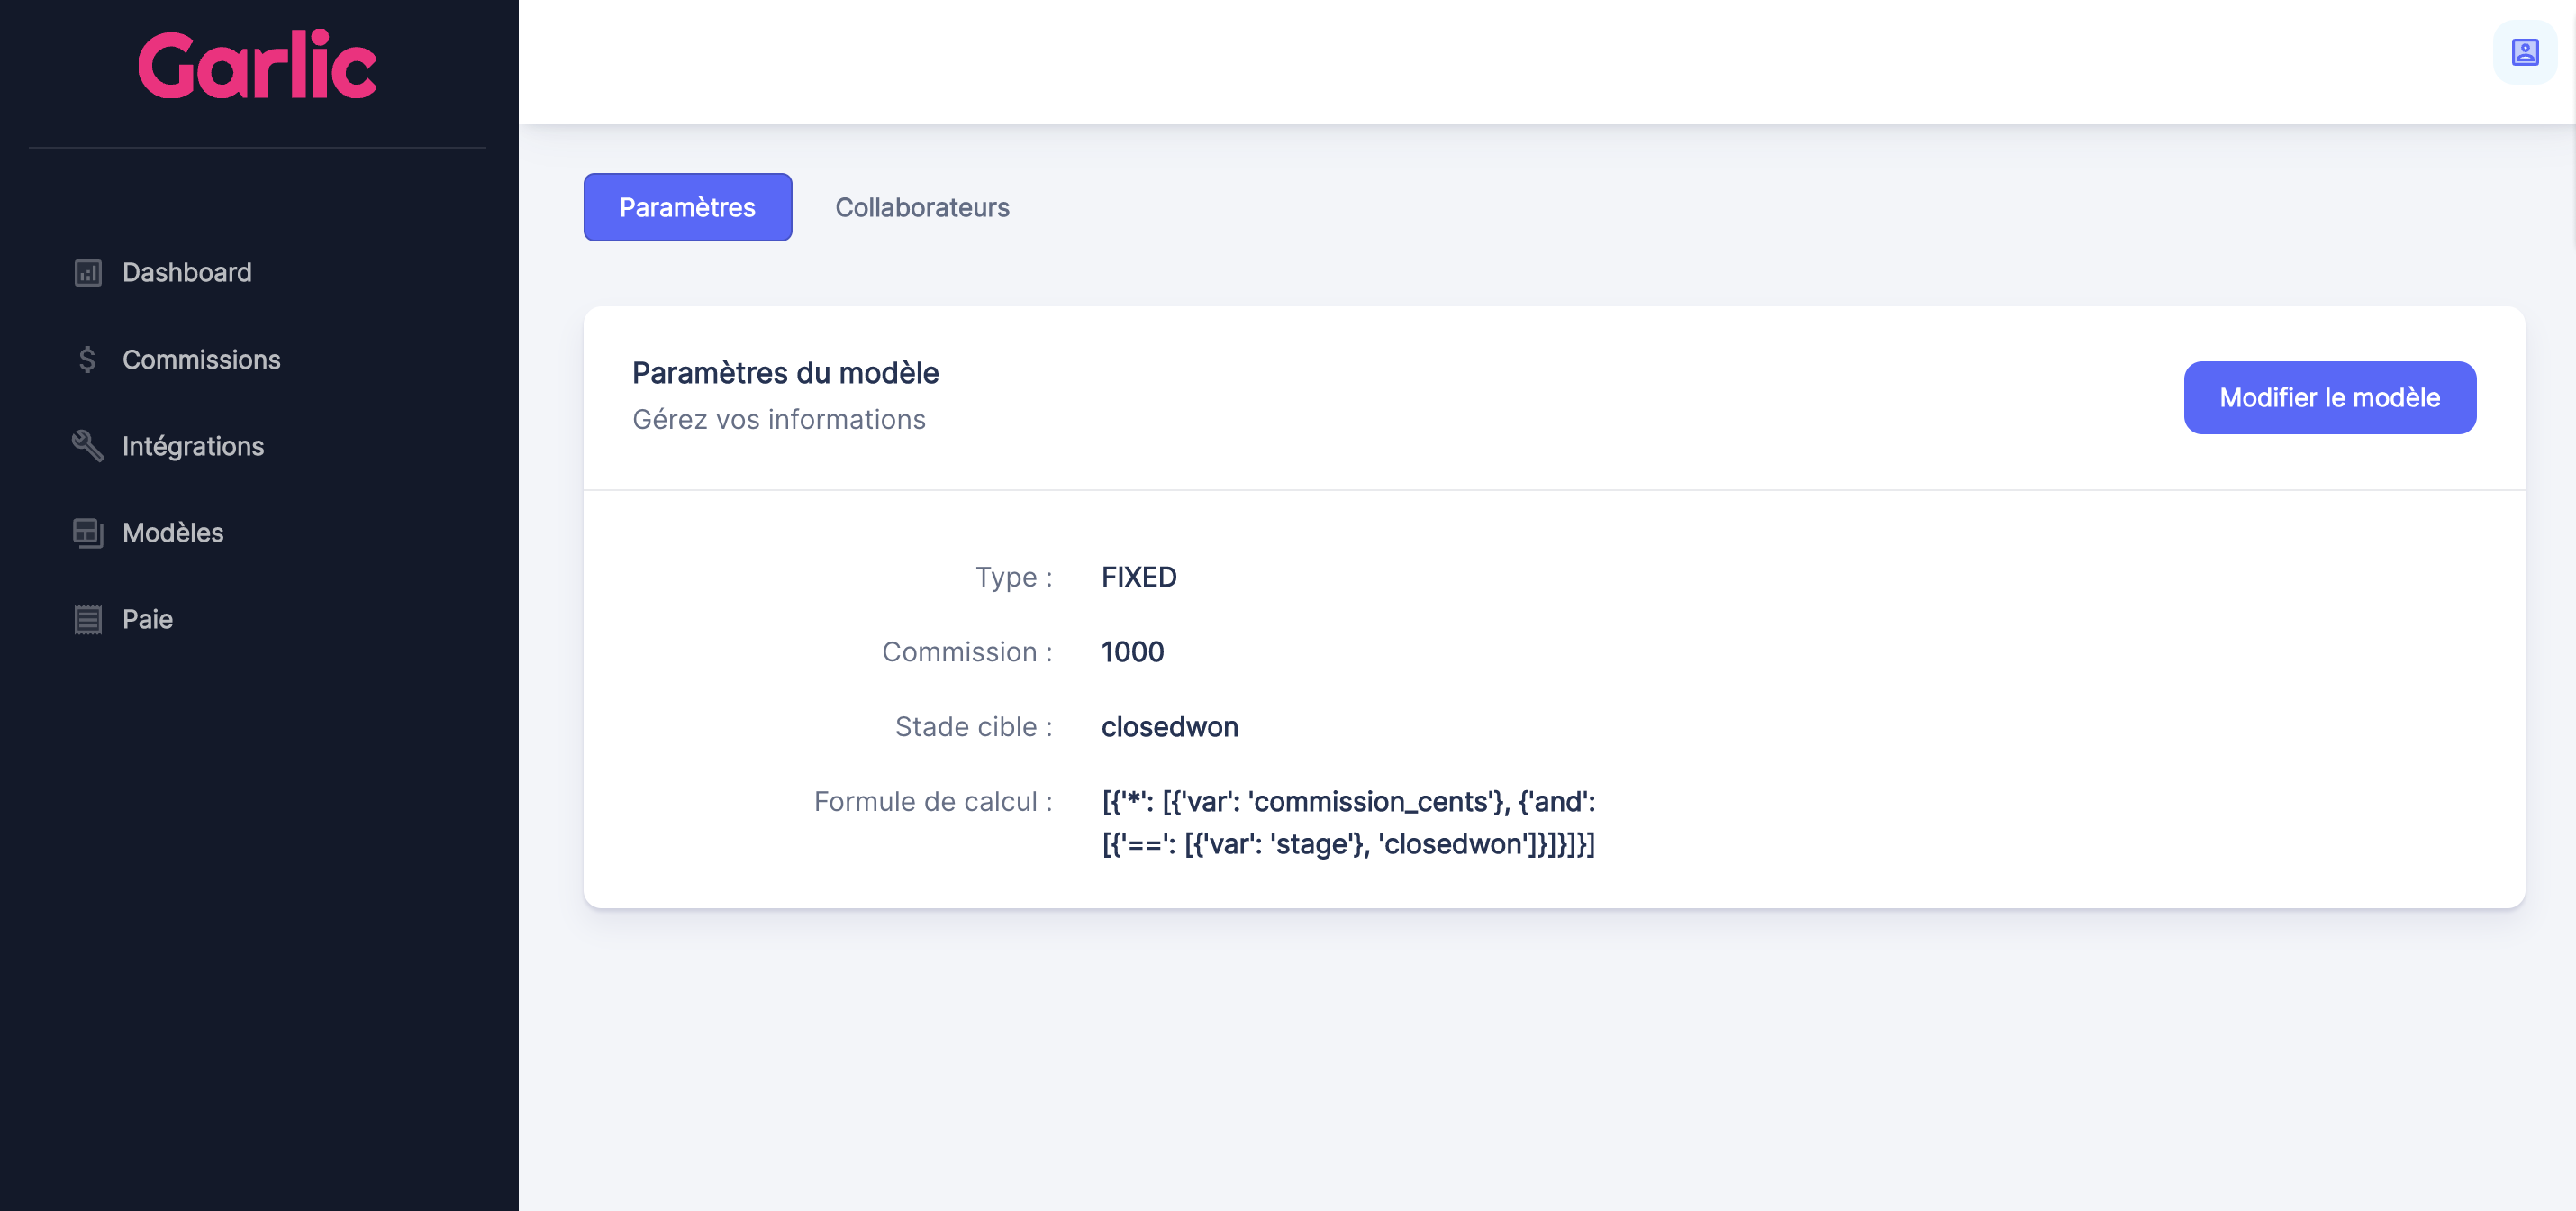Image resolution: width=2576 pixels, height=1211 pixels.
Task: Click the Garlic logo
Action: [x=258, y=65]
